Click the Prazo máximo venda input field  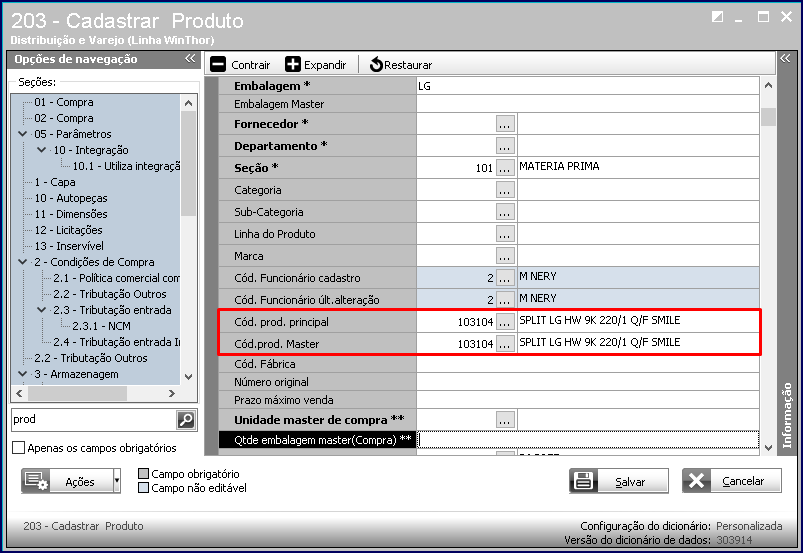[588, 400]
